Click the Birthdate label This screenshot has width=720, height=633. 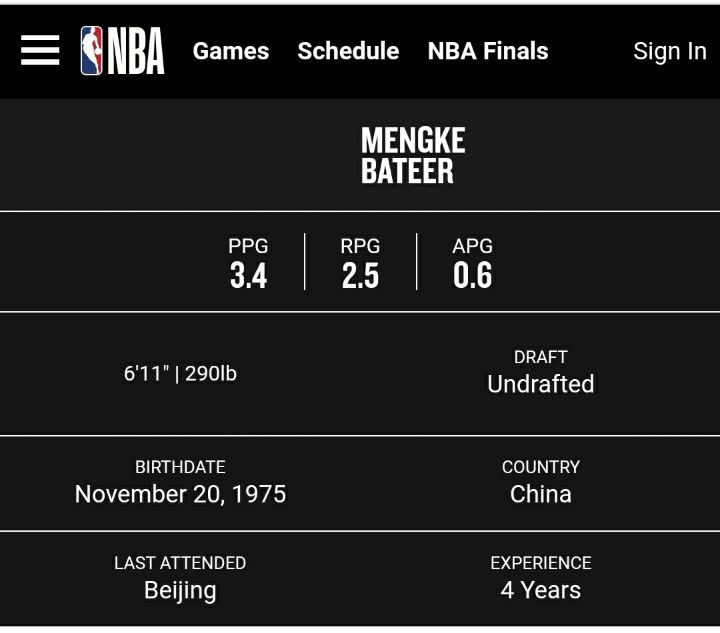click(x=180, y=467)
